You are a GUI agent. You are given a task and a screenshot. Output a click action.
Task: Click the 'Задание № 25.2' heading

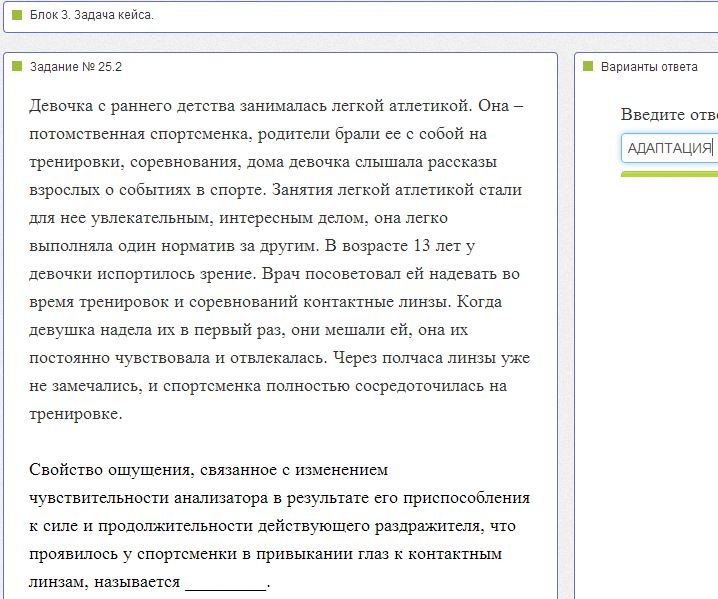(x=76, y=67)
